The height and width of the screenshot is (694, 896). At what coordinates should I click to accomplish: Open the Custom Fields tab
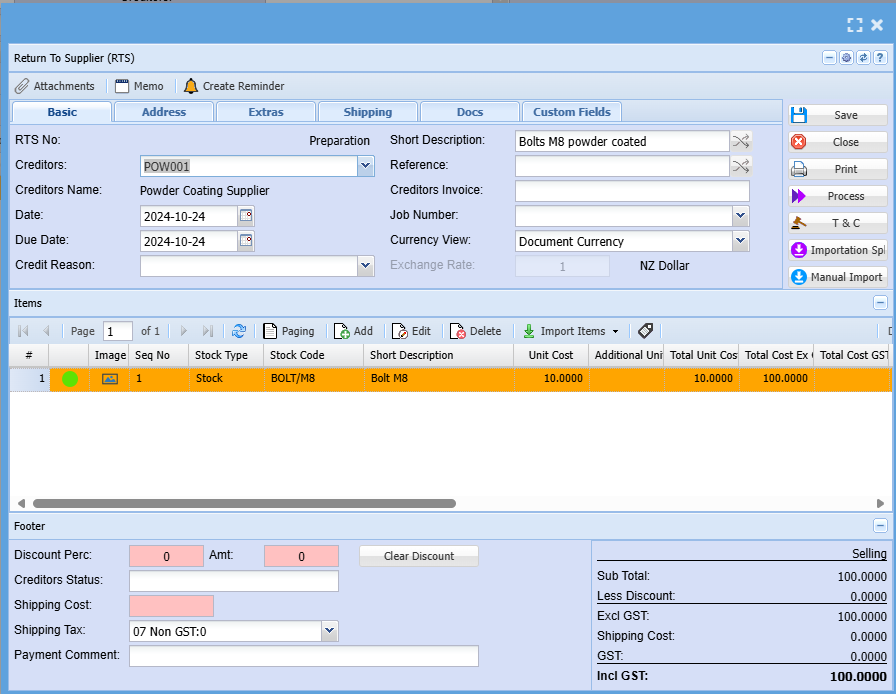click(x=572, y=112)
